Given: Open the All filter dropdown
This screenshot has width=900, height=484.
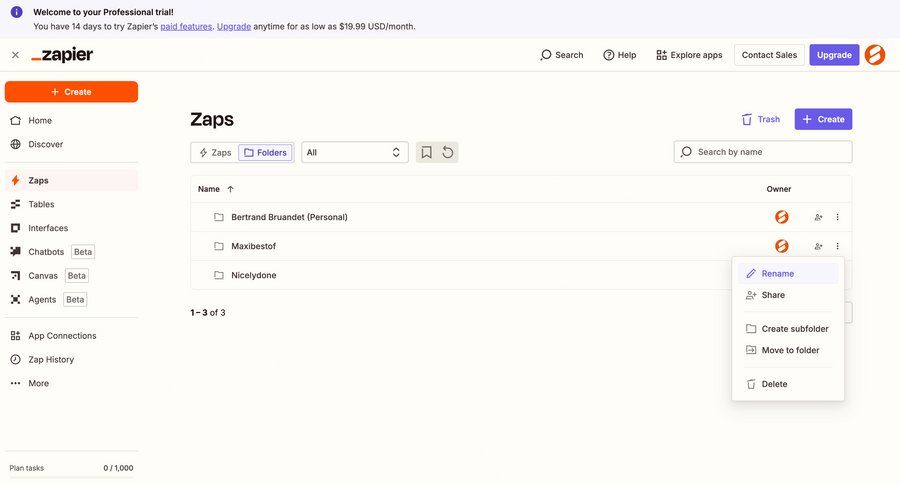Looking at the screenshot, I should point(355,153).
